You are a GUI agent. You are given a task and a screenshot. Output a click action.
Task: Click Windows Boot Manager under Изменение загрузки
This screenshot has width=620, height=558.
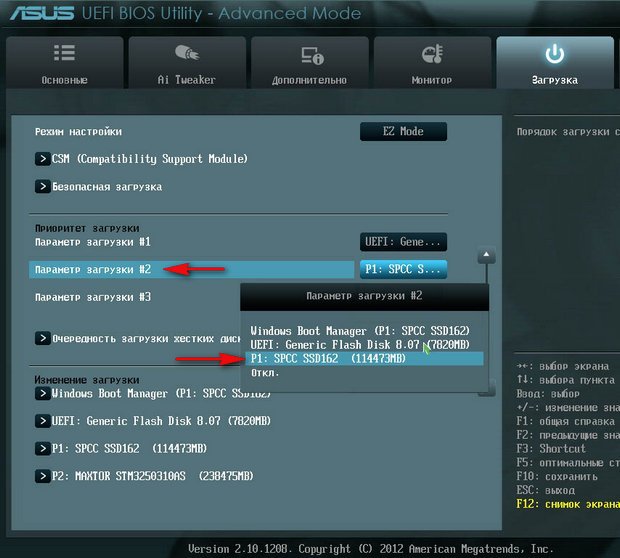tap(161, 393)
